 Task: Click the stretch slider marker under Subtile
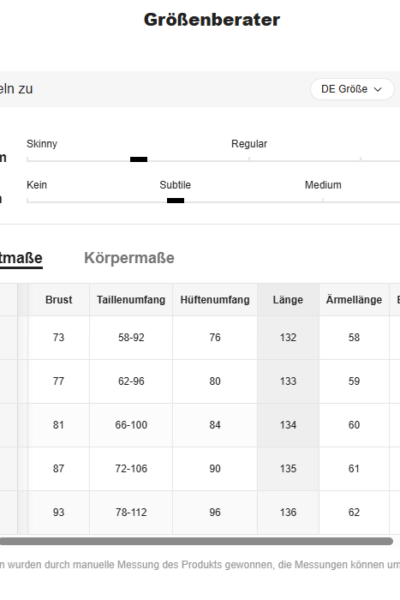(175, 200)
